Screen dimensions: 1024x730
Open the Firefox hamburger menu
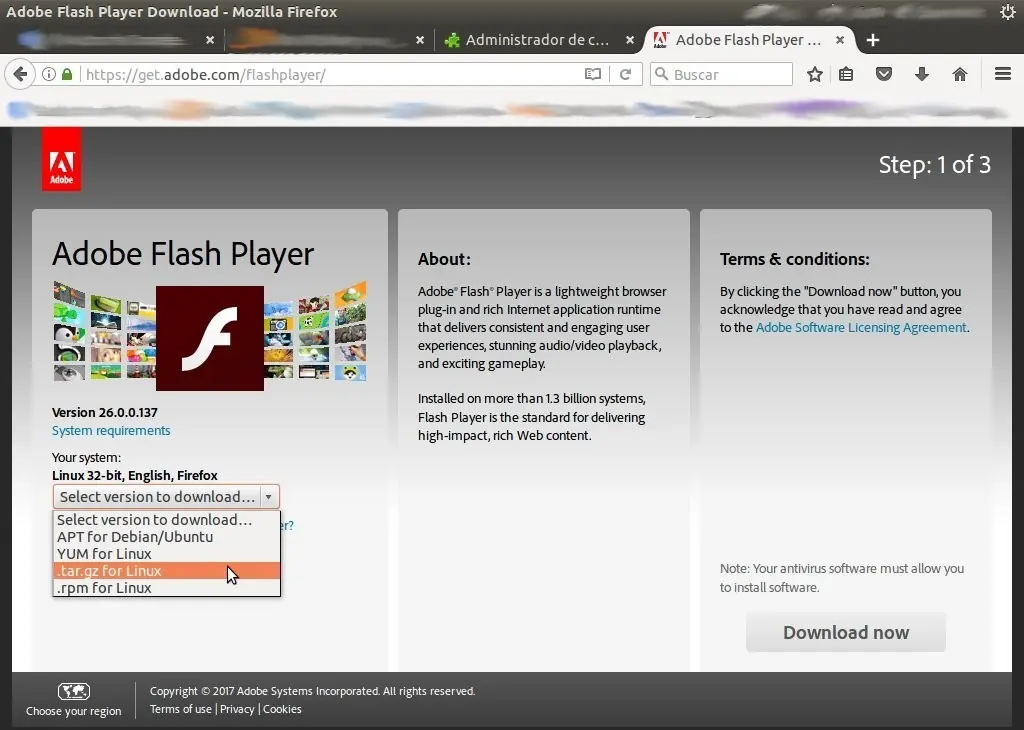coord(1003,74)
